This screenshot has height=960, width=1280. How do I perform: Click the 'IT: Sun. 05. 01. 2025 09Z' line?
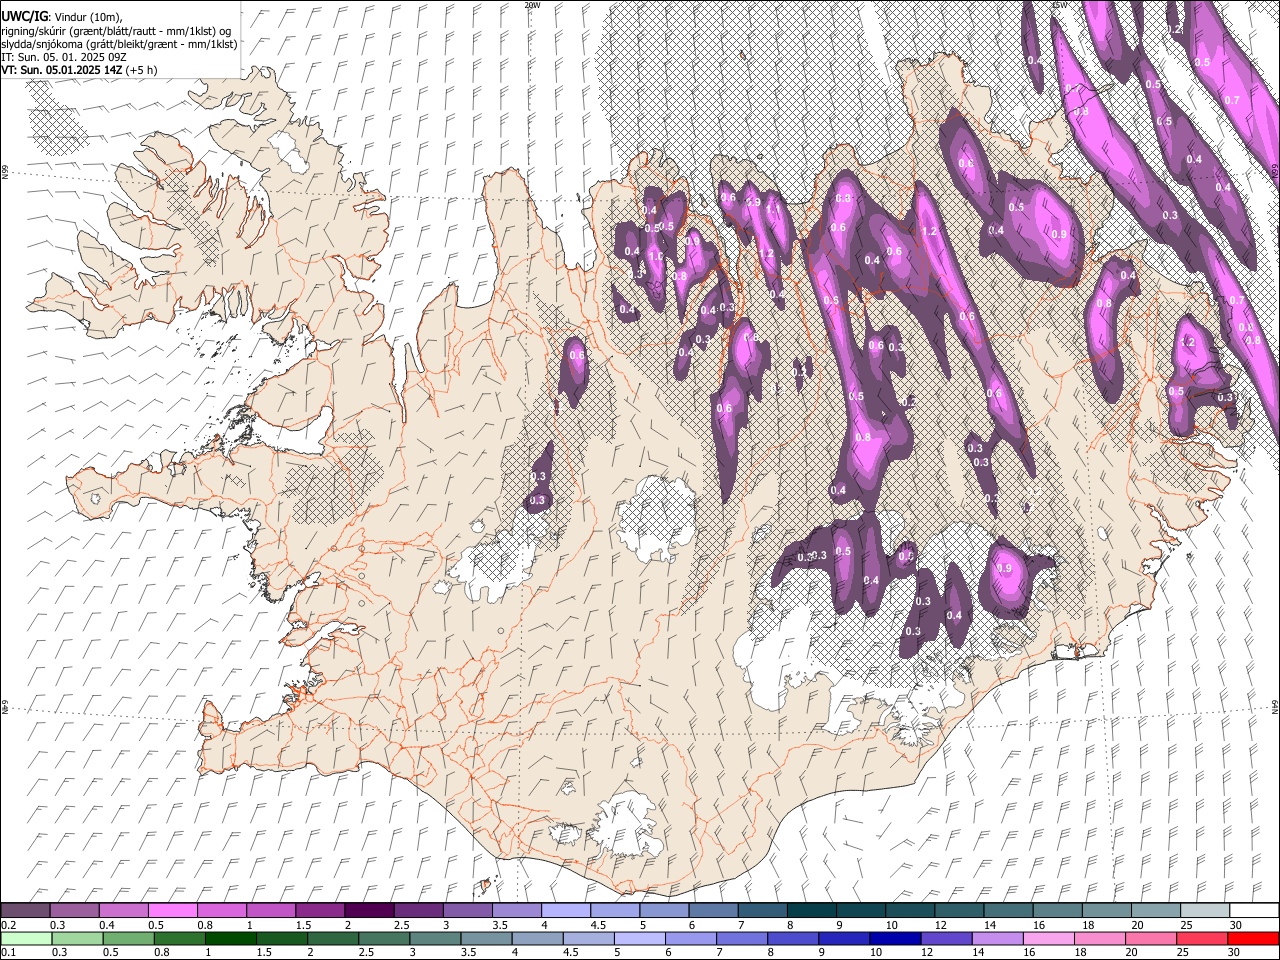coord(64,57)
